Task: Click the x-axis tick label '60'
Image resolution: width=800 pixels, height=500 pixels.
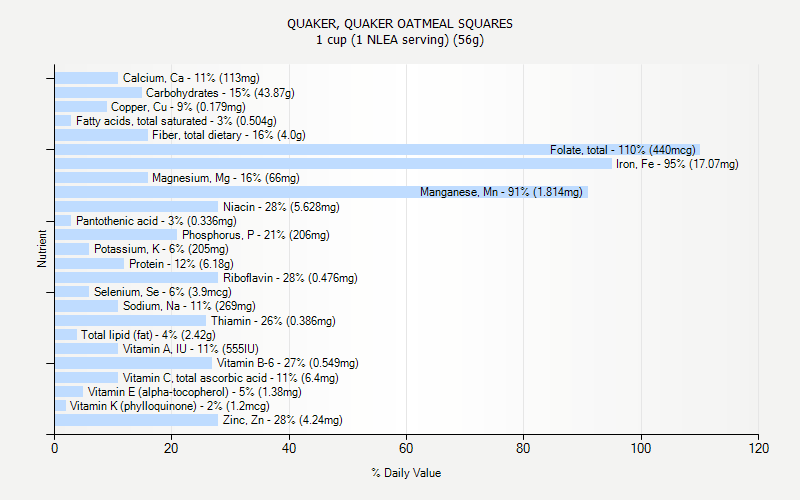Action: [406, 448]
